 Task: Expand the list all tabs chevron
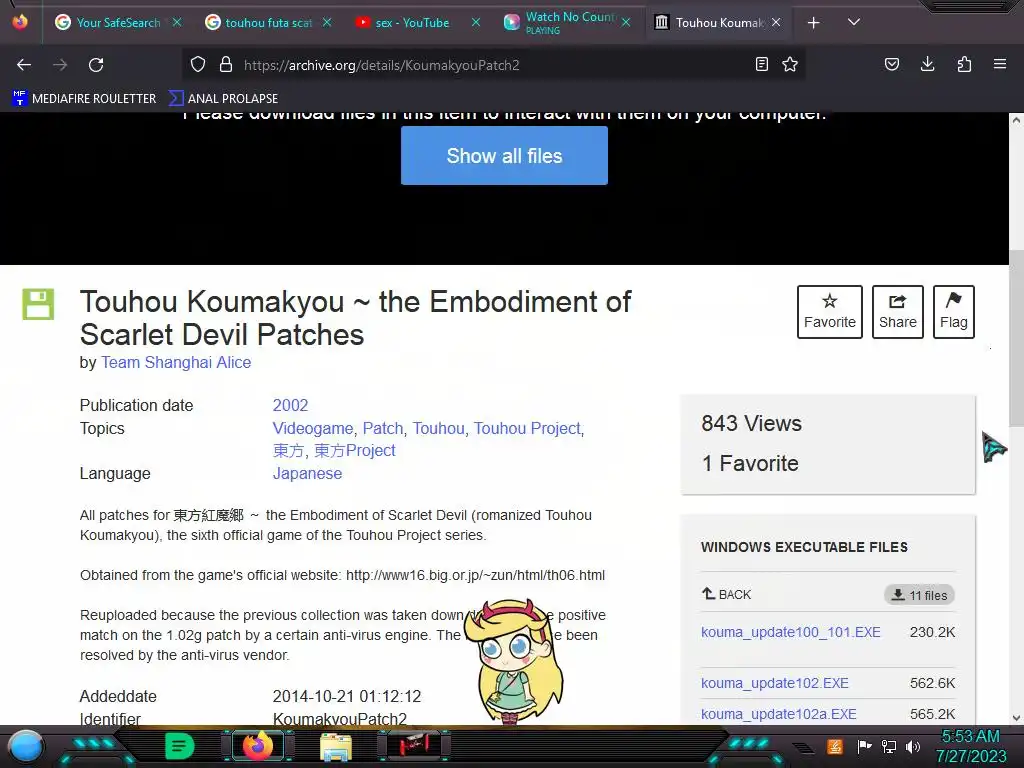[854, 22]
